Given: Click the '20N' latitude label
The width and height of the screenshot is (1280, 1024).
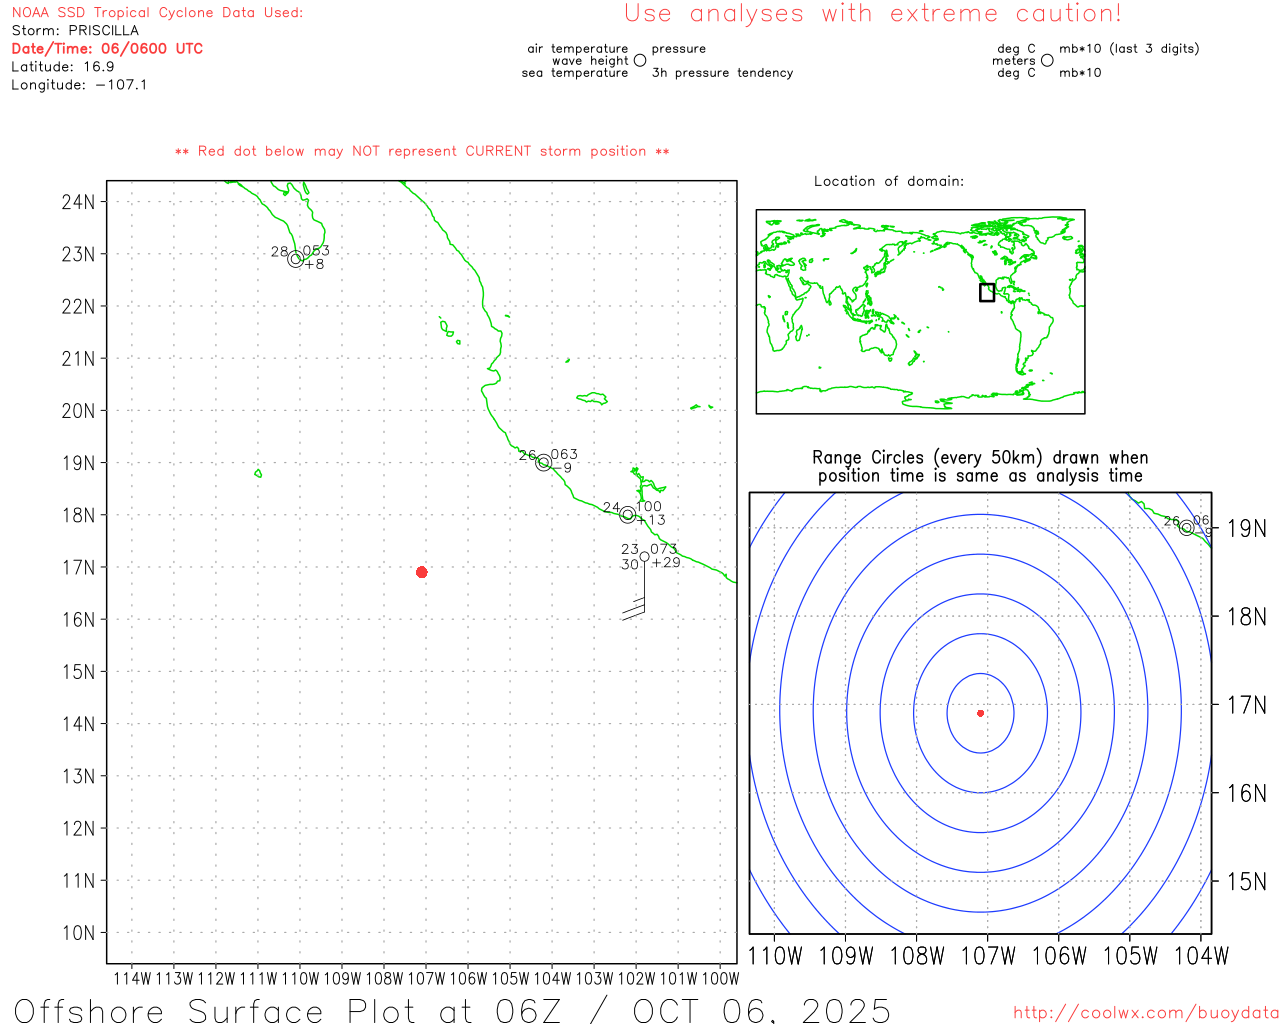Looking at the screenshot, I should (78, 411).
